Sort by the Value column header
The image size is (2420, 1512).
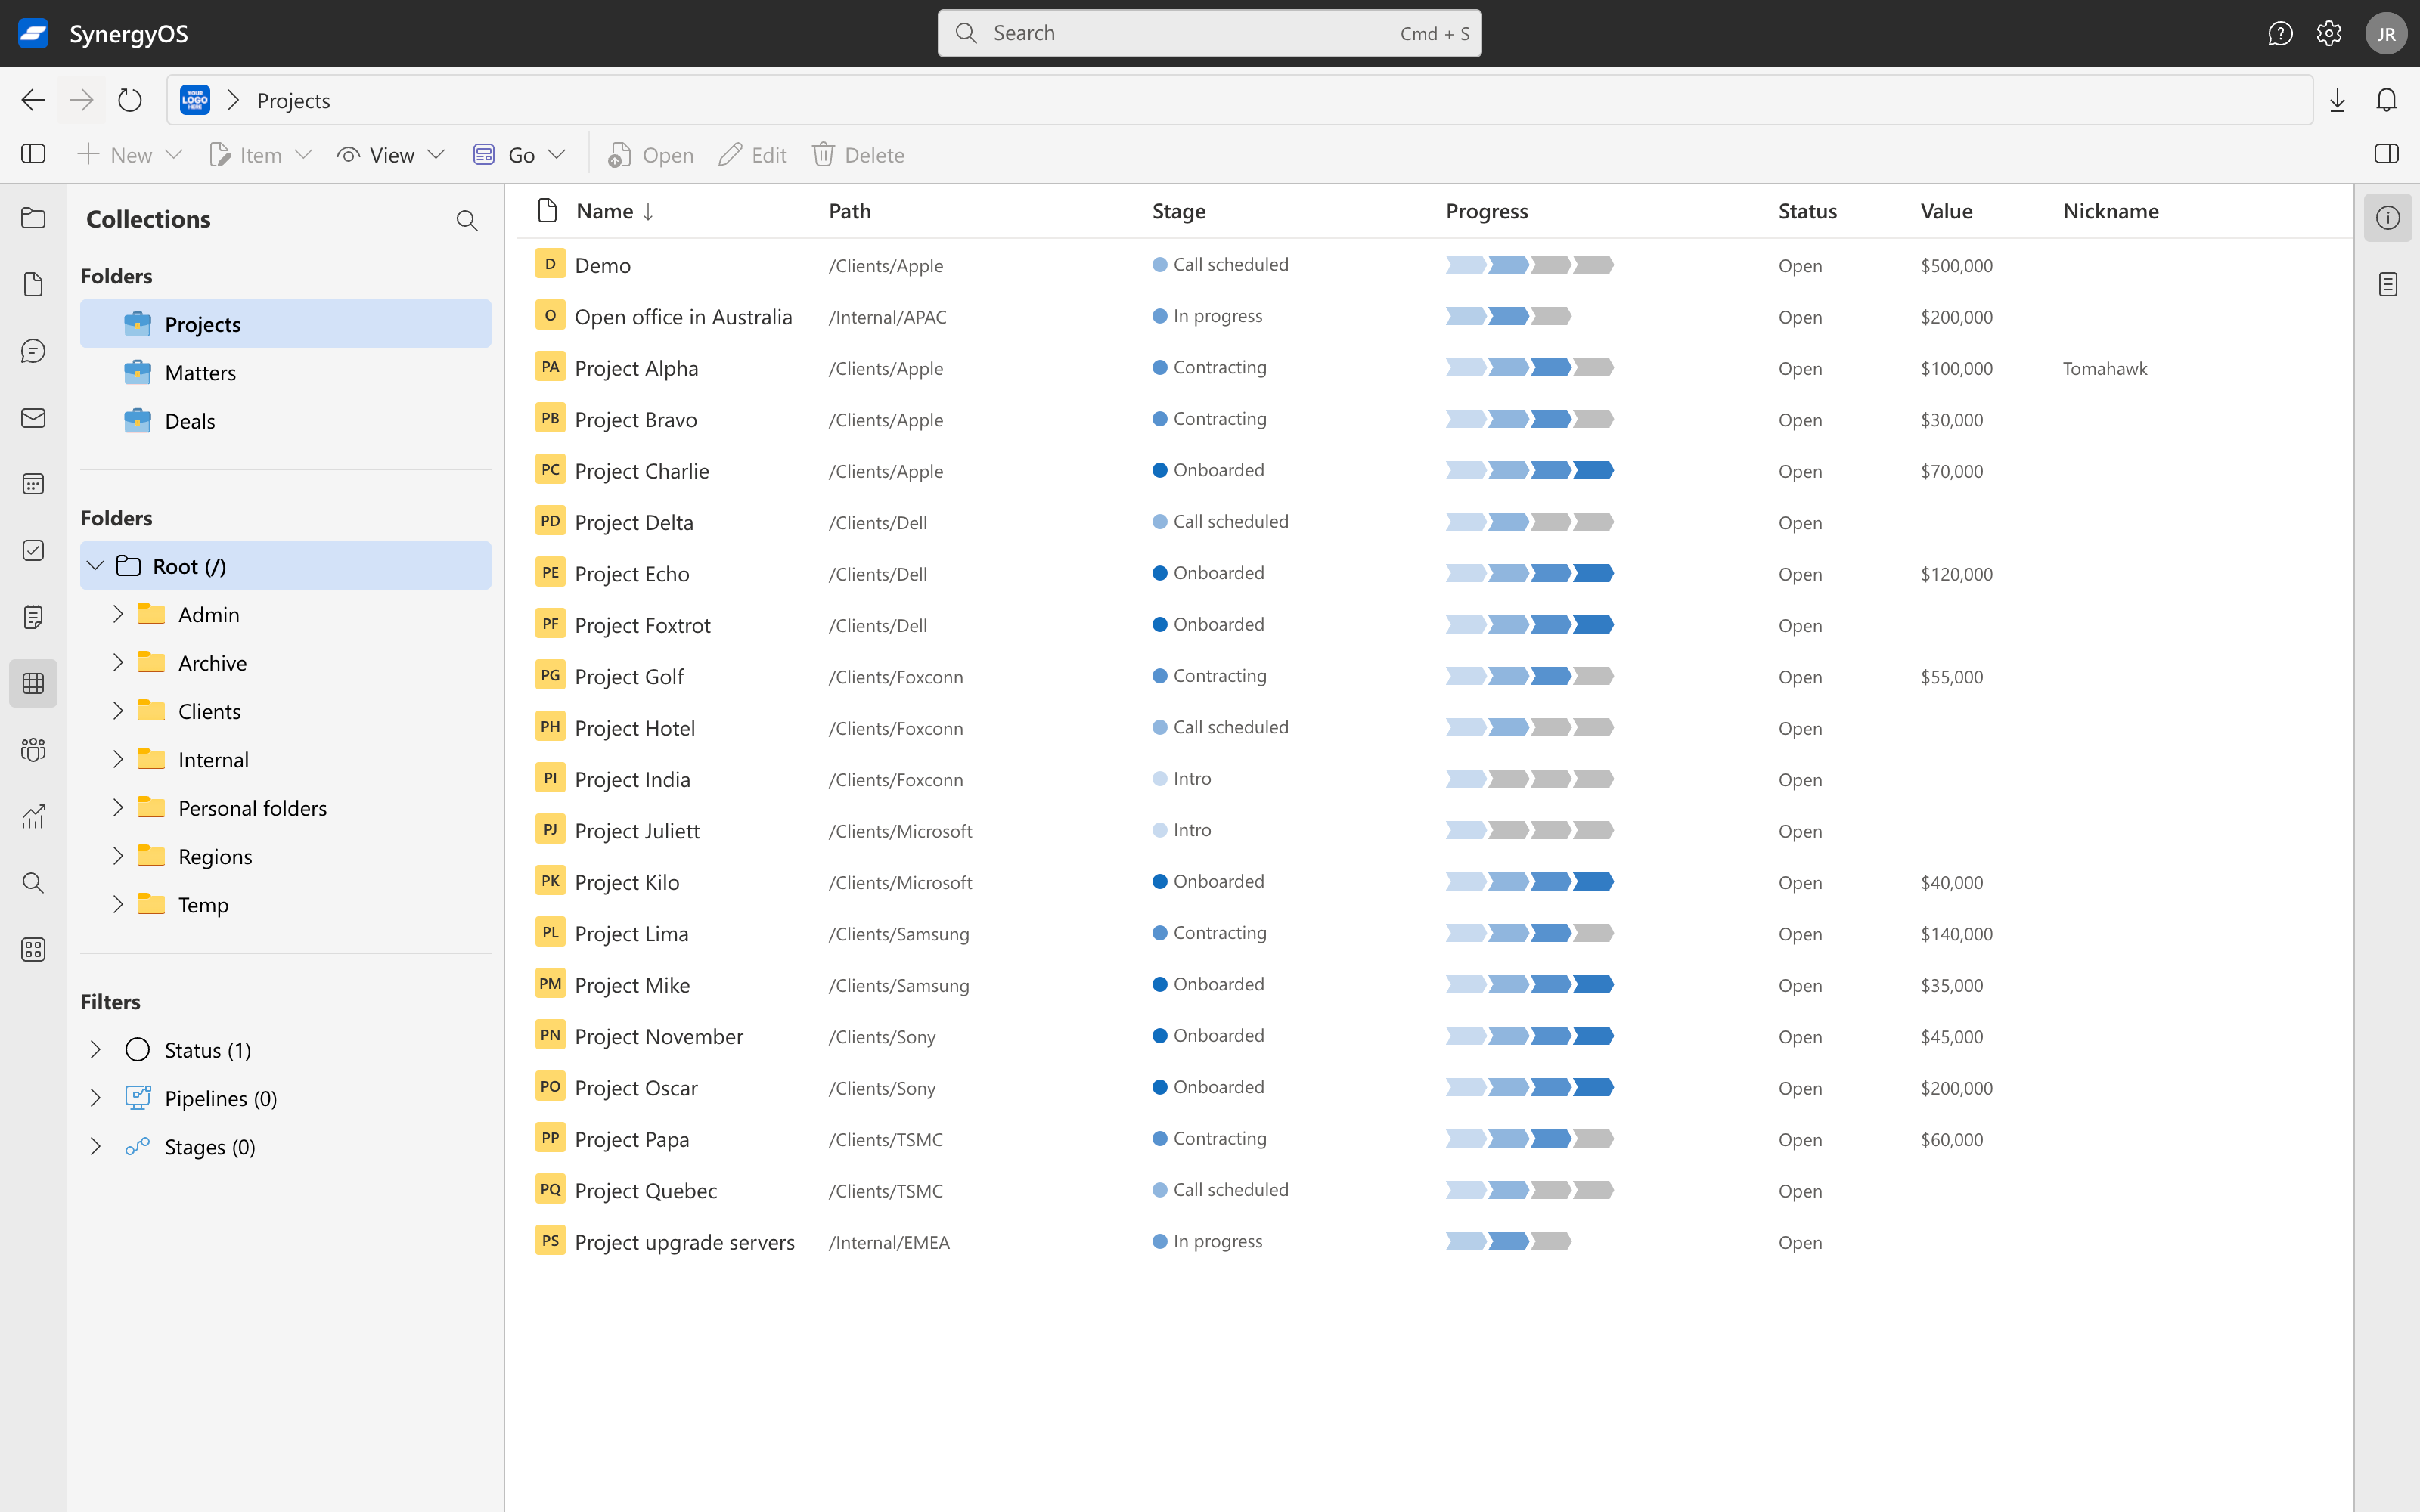tap(1946, 211)
